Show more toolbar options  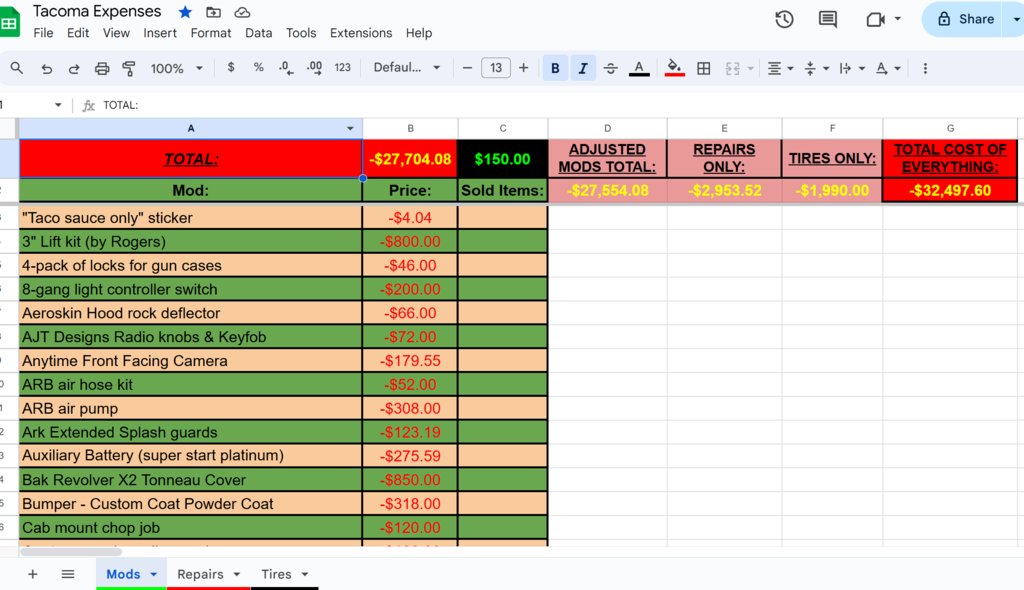coord(925,68)
